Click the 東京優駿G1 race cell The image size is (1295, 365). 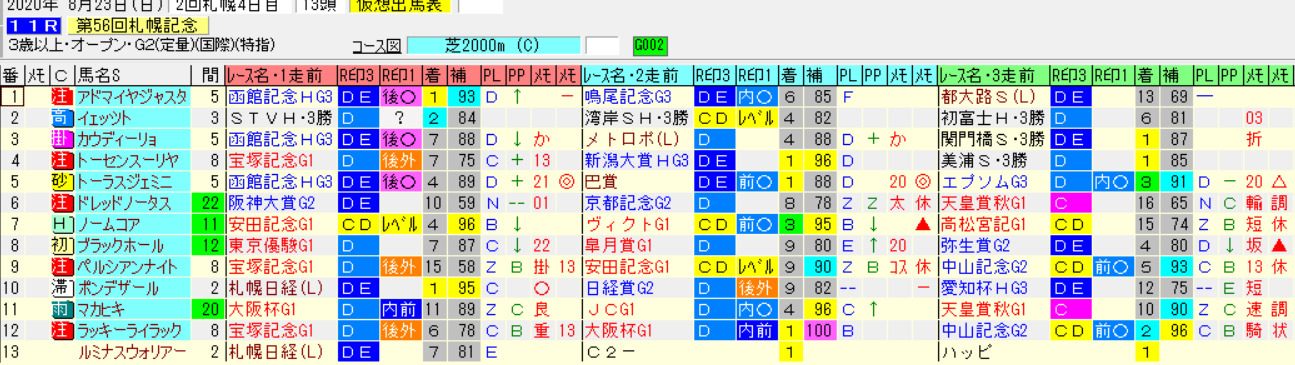pos(281,246)
